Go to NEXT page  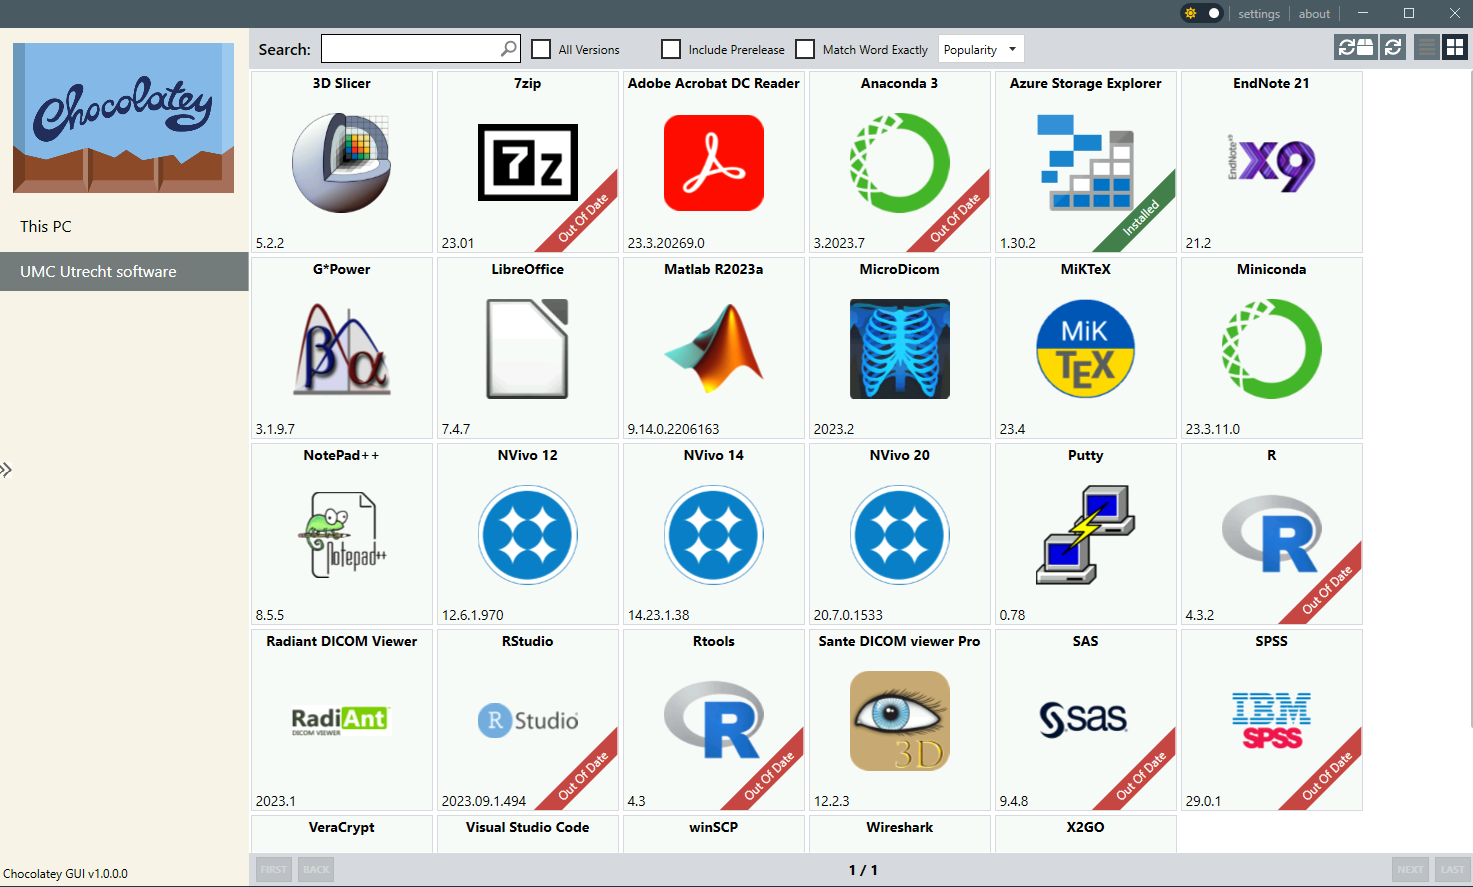[x=1410, y=870]
